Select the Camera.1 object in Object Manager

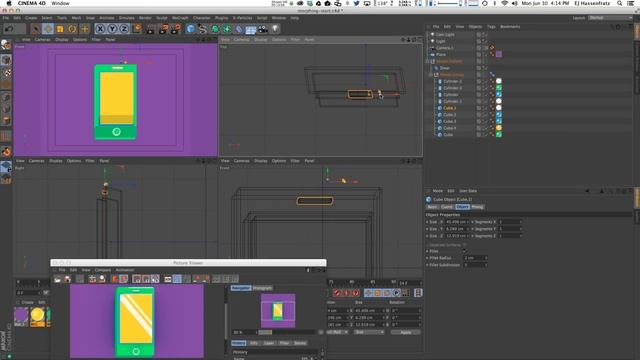444,48
